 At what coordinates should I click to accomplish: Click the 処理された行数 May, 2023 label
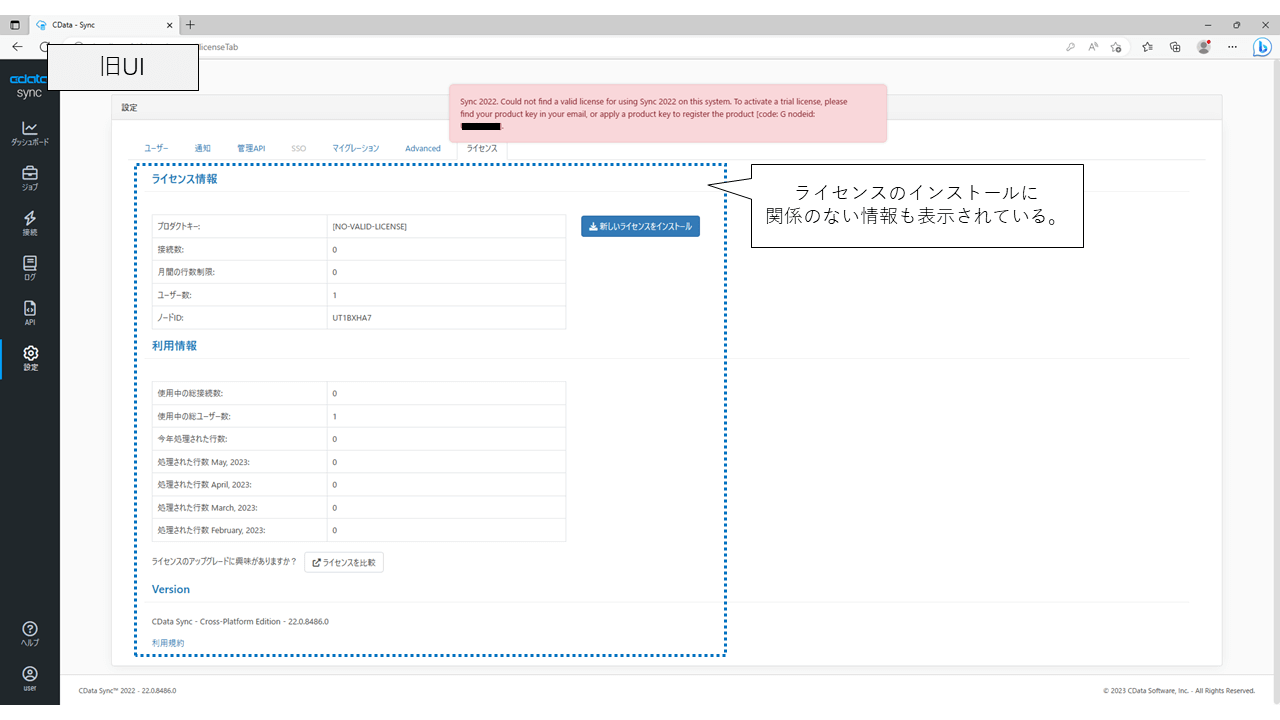pyautogui.click(x=203, y=462)
